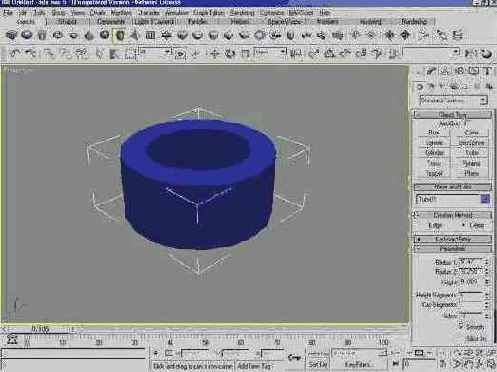The image size is (497, 372).
Task: Click the blue object color swatch
Action: coord(485,199)
